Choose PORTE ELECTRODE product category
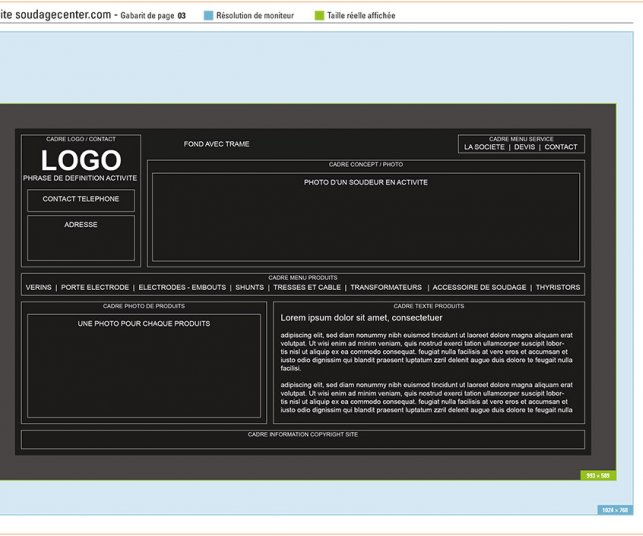 (95, 287)
